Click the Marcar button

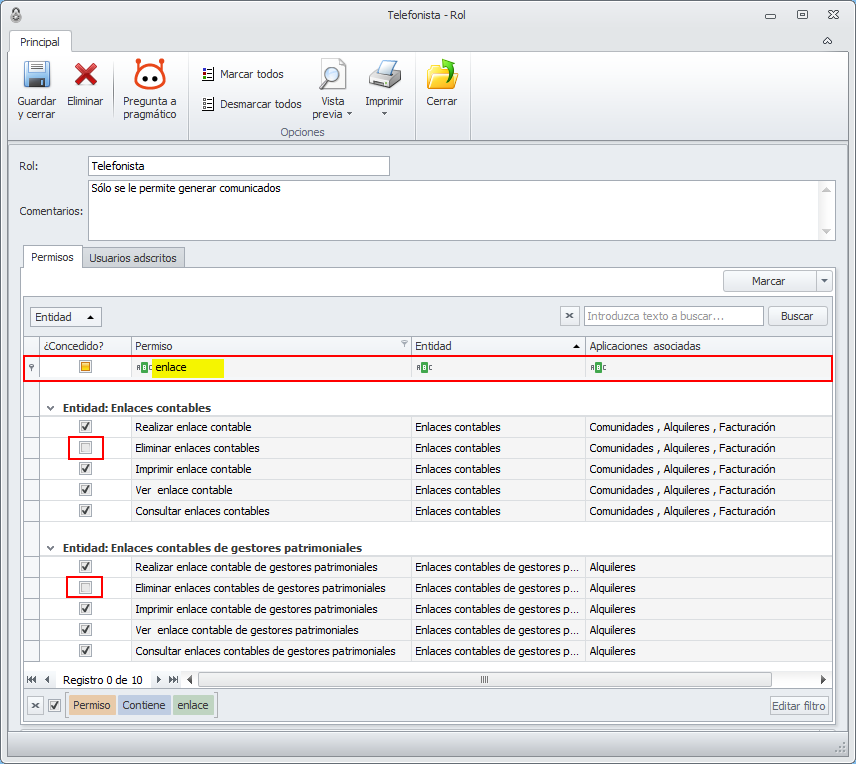(x=769, y=281)
